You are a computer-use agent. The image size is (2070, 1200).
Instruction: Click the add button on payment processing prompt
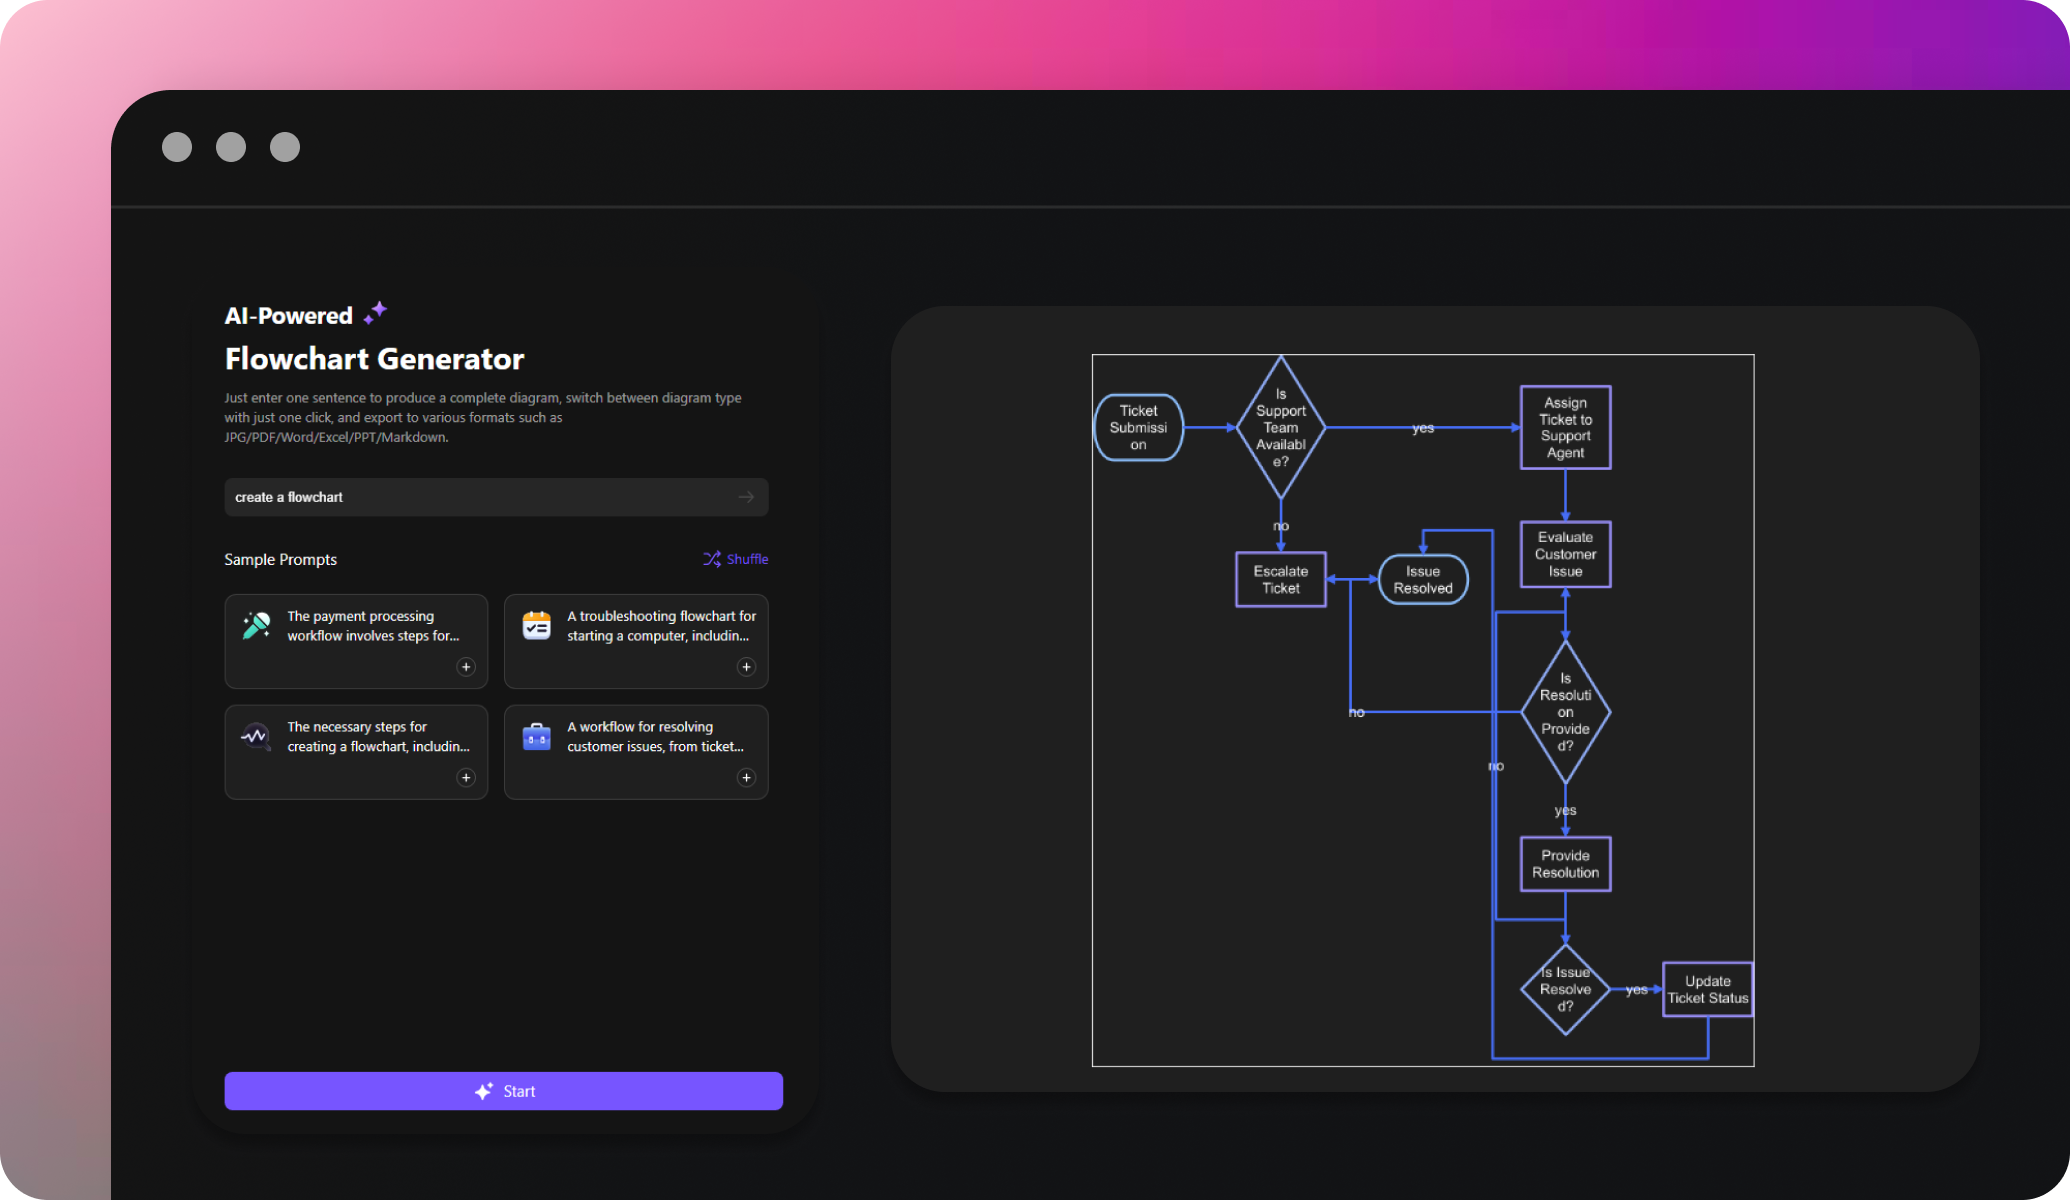tap(467, 667)
